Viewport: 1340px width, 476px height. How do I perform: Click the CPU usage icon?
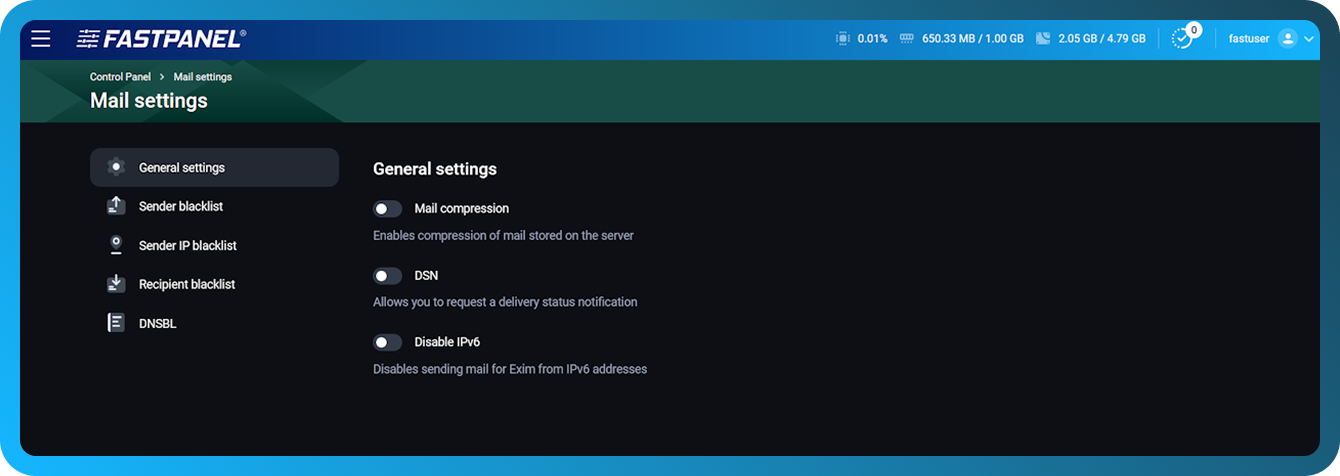point(843,39)
